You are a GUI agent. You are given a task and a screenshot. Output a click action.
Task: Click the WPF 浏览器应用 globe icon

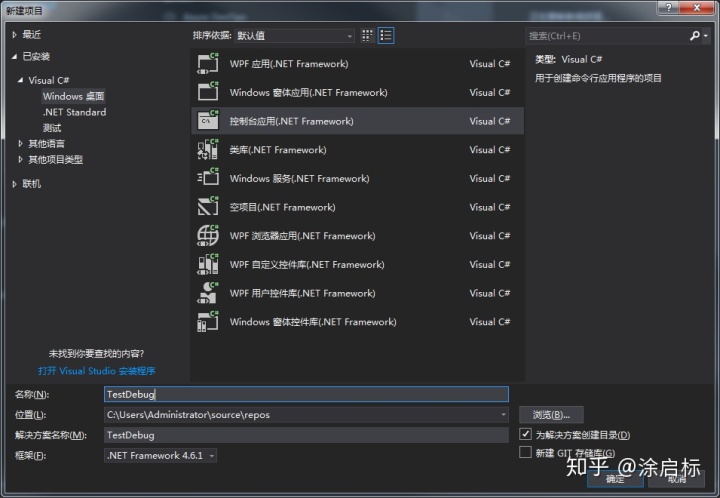point(208,235)
